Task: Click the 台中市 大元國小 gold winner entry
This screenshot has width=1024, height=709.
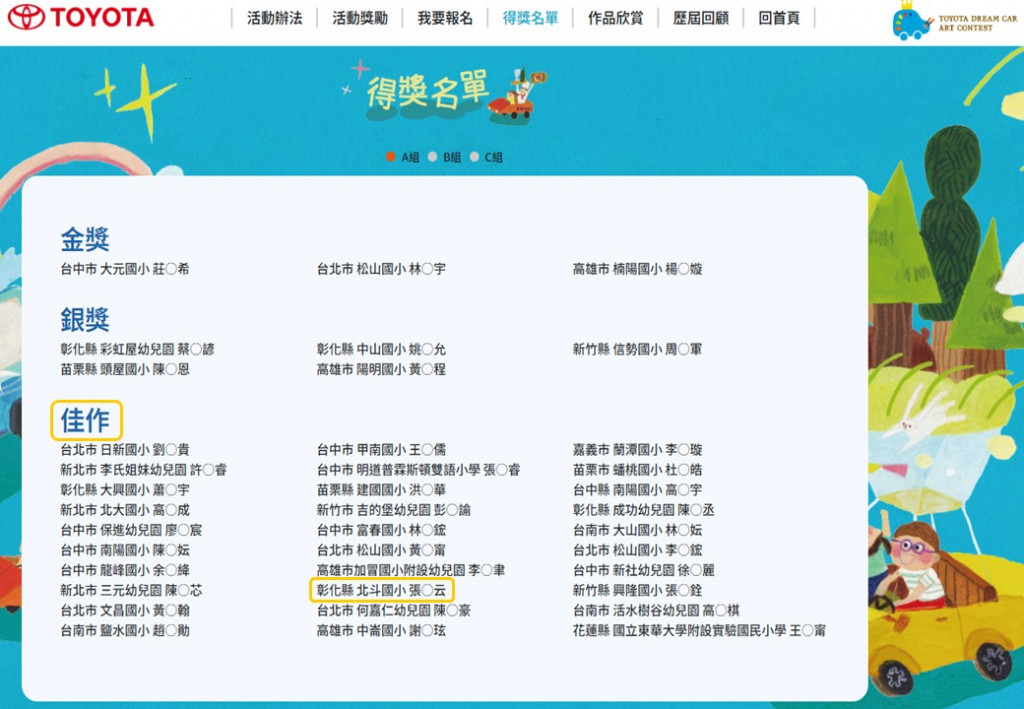Action: 124,269
